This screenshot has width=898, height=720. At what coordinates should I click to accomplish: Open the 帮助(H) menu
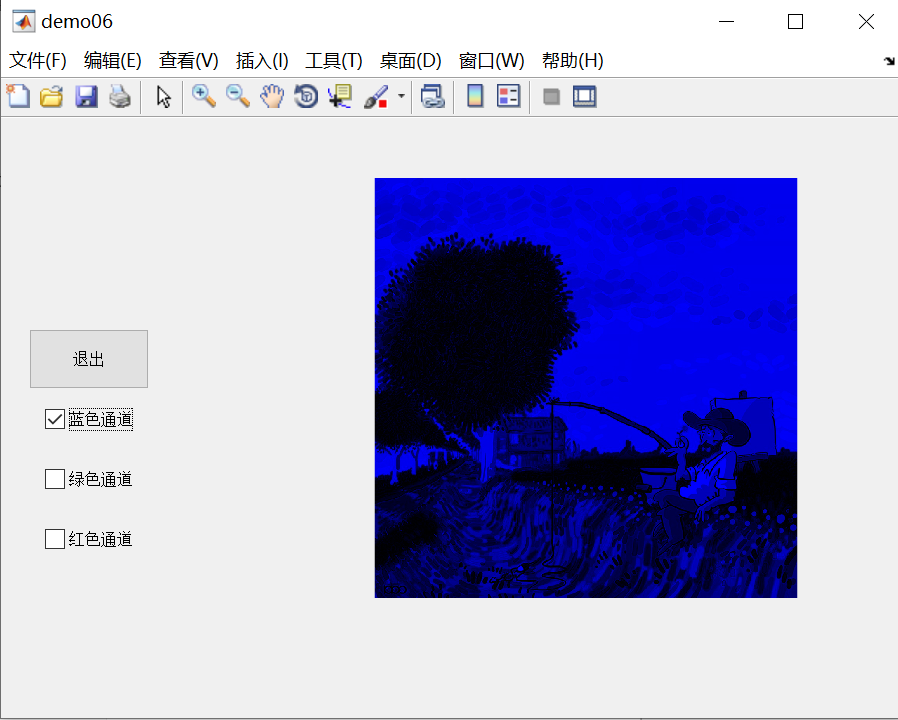pos(573,60)
